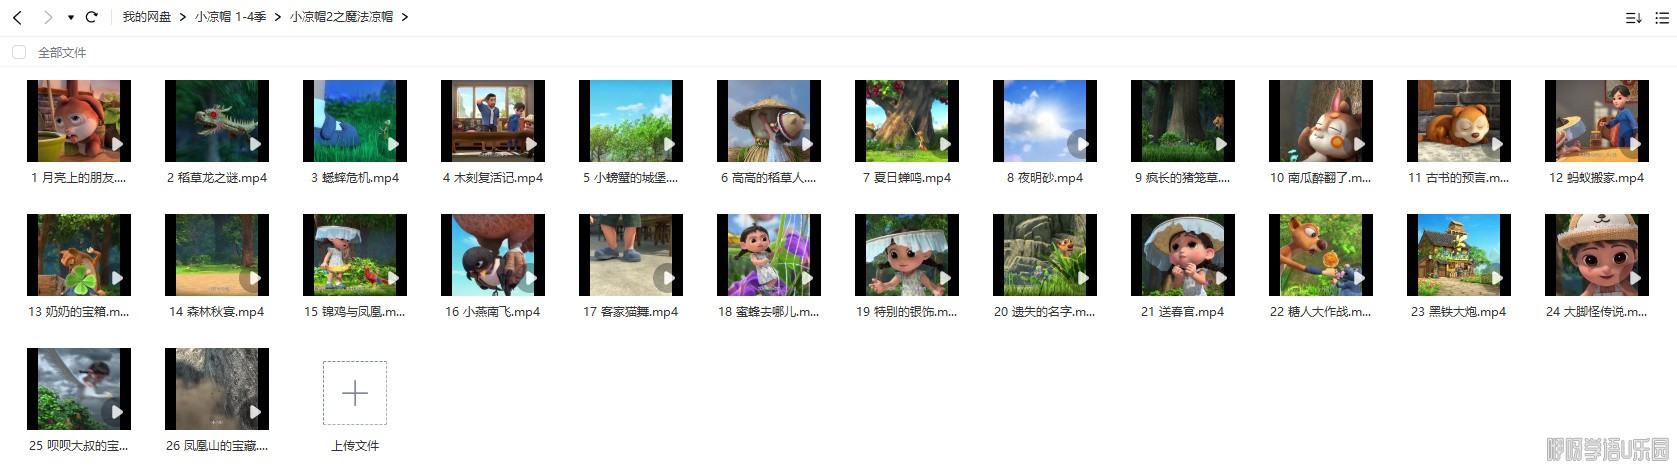Select file name 10 南瓜醉翻了
Image resolution: width=1677 pixels, height=475 pixels.
coord(1321,178)
